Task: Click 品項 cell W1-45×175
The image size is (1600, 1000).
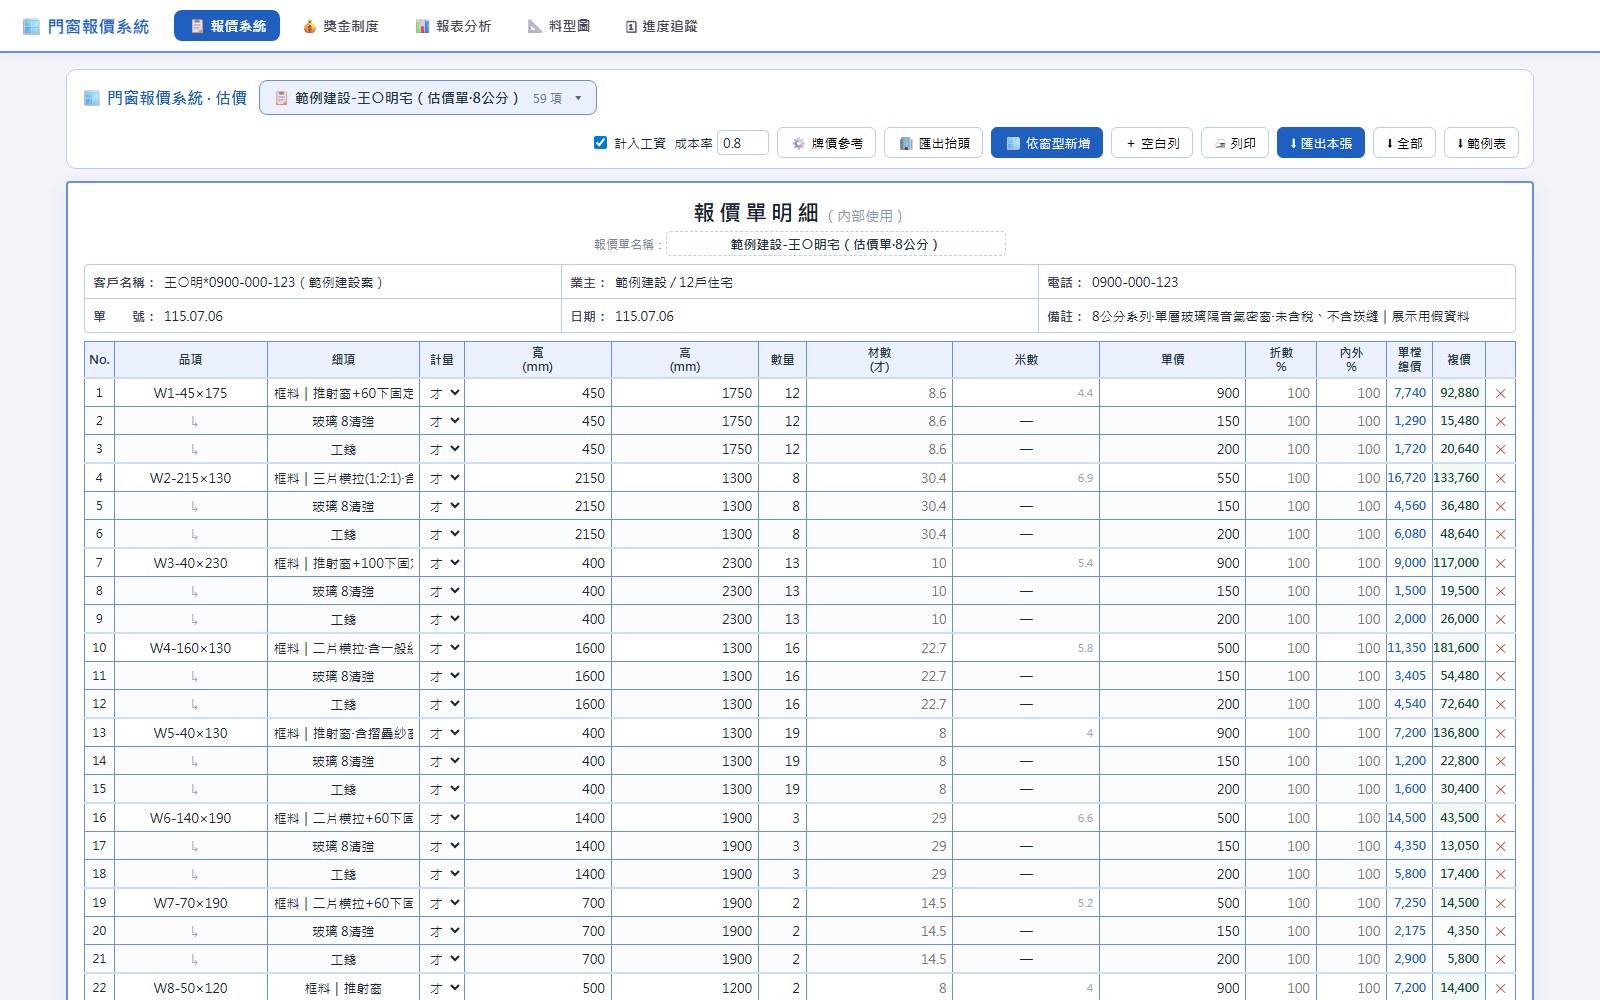Action: click(190, 393)
